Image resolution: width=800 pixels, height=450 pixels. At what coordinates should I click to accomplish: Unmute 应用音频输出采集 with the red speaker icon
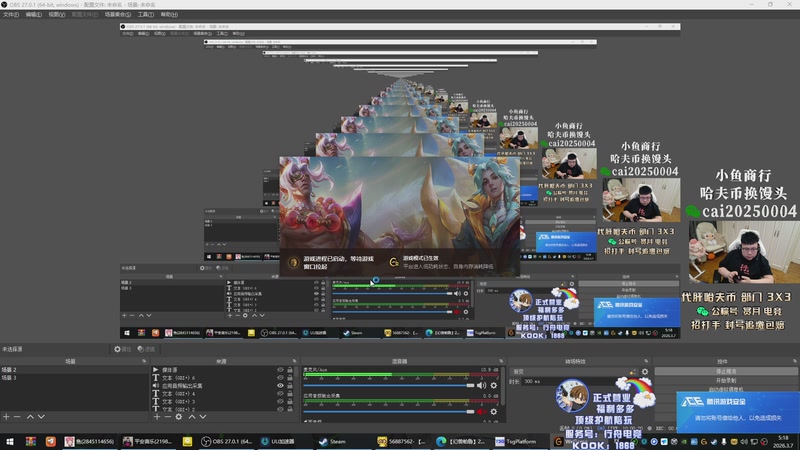(481, 412)
